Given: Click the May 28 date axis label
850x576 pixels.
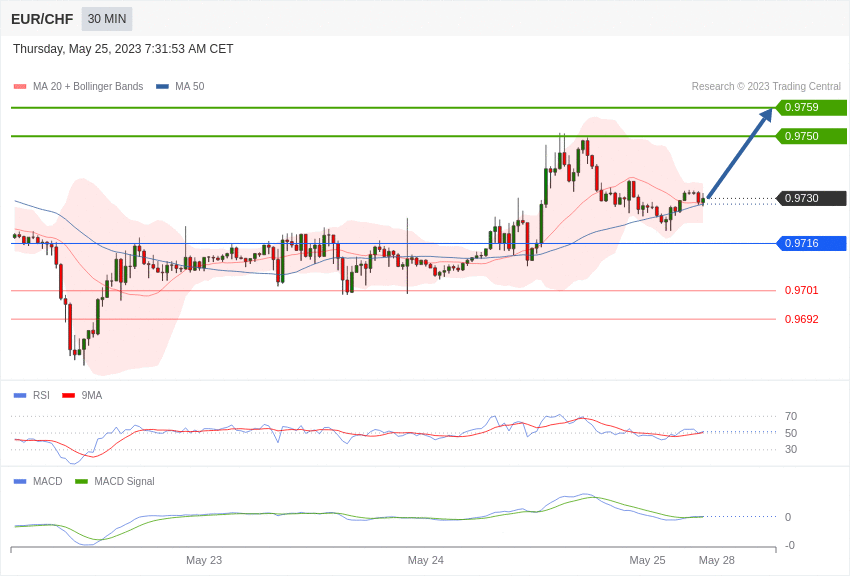Looking at the screenshot, I should (717, 560).
